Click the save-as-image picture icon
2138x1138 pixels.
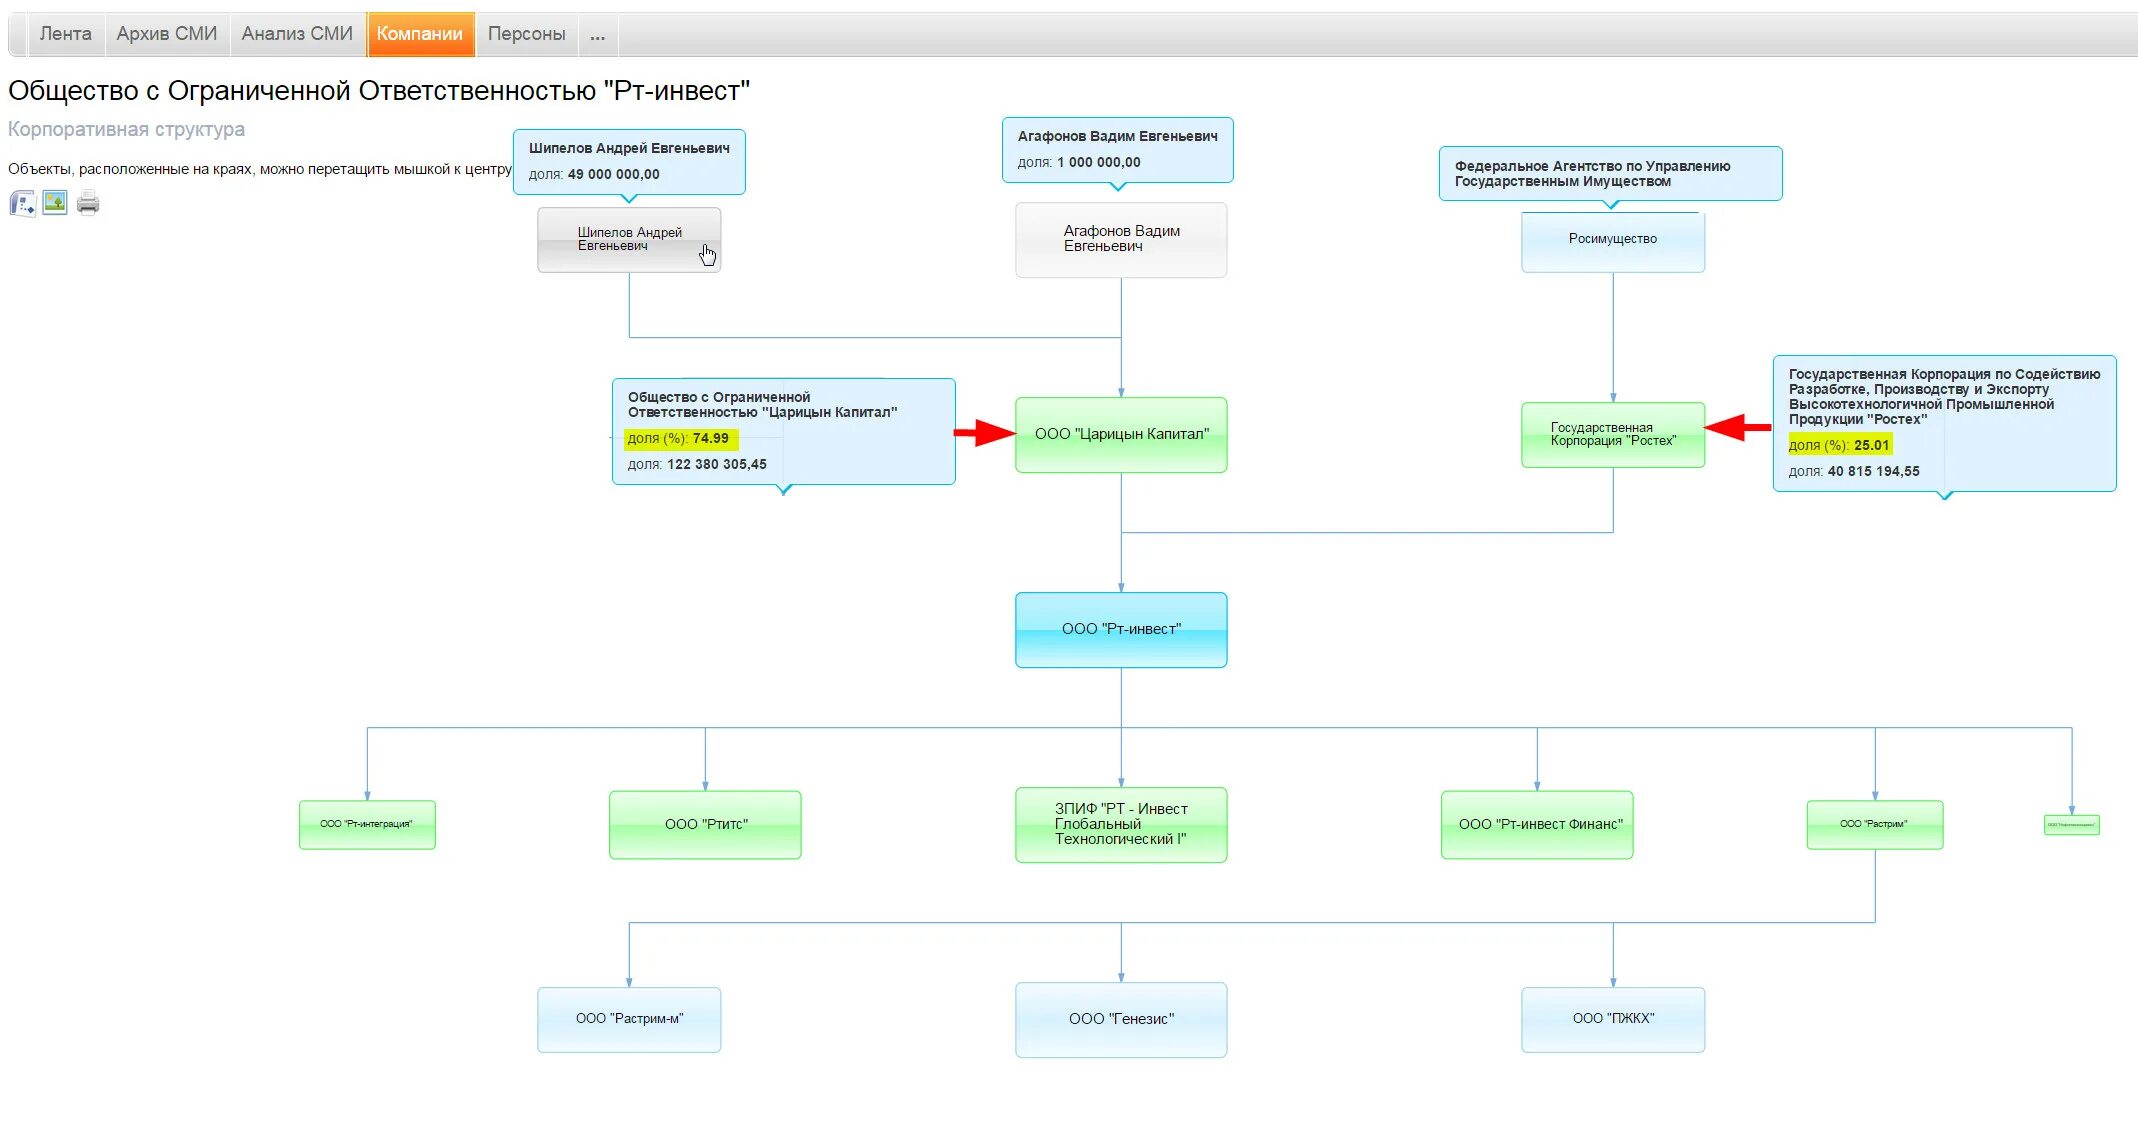coord(55,203)
